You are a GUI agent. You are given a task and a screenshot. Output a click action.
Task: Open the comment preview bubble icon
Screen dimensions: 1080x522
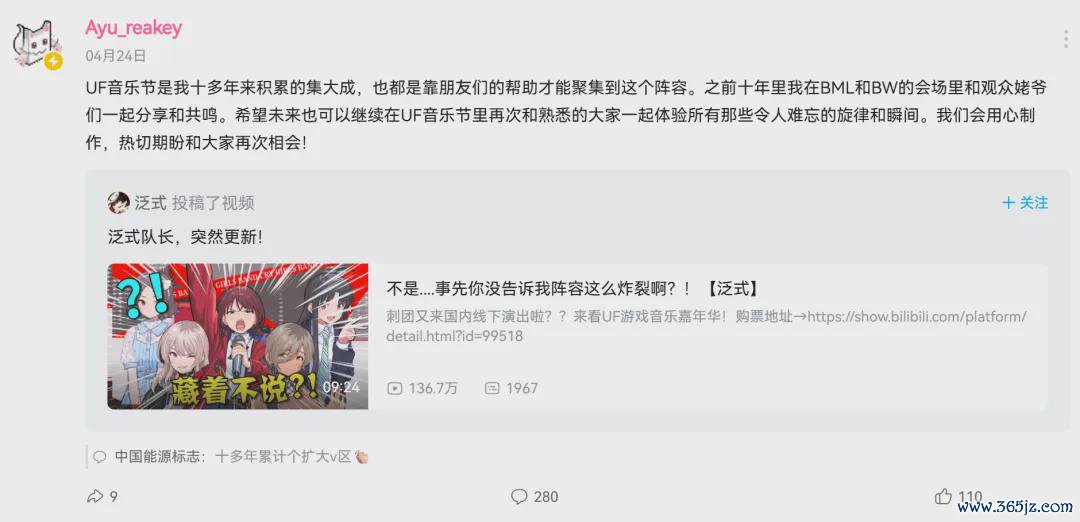pyautogui.click(x=100, y=457)
